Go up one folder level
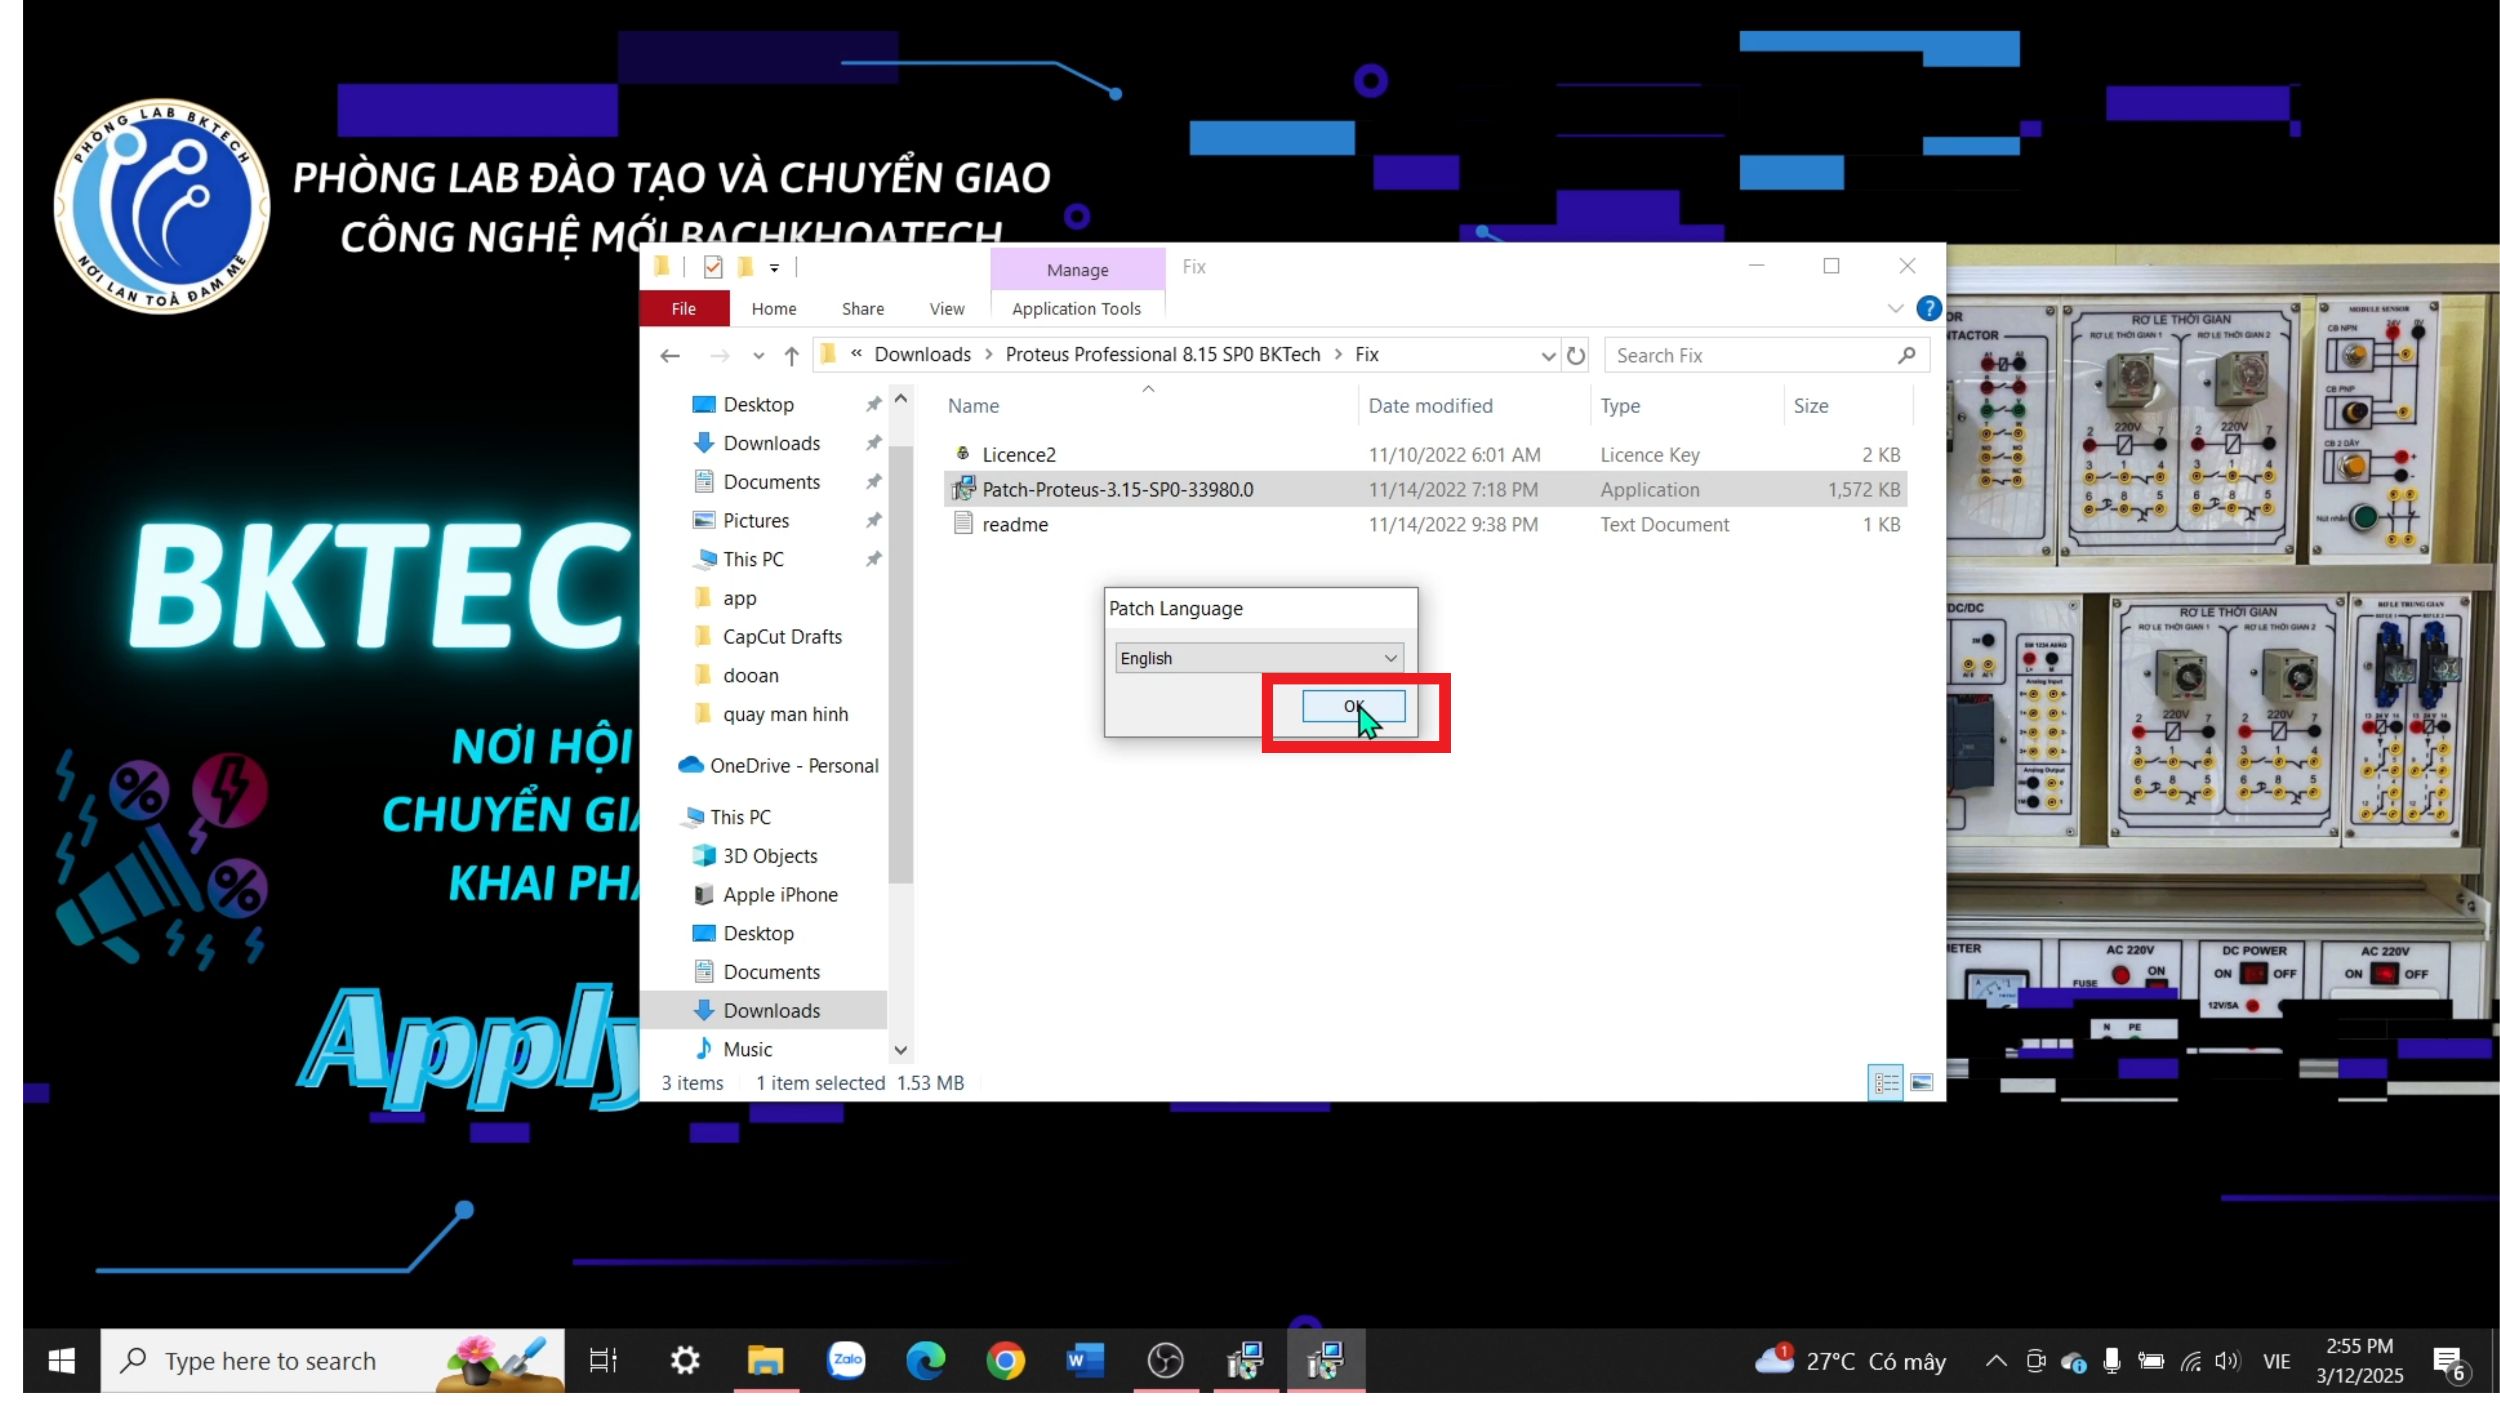Image resolution: width=2500 pixels, height=1406 pixels. [x=791, y=355]
